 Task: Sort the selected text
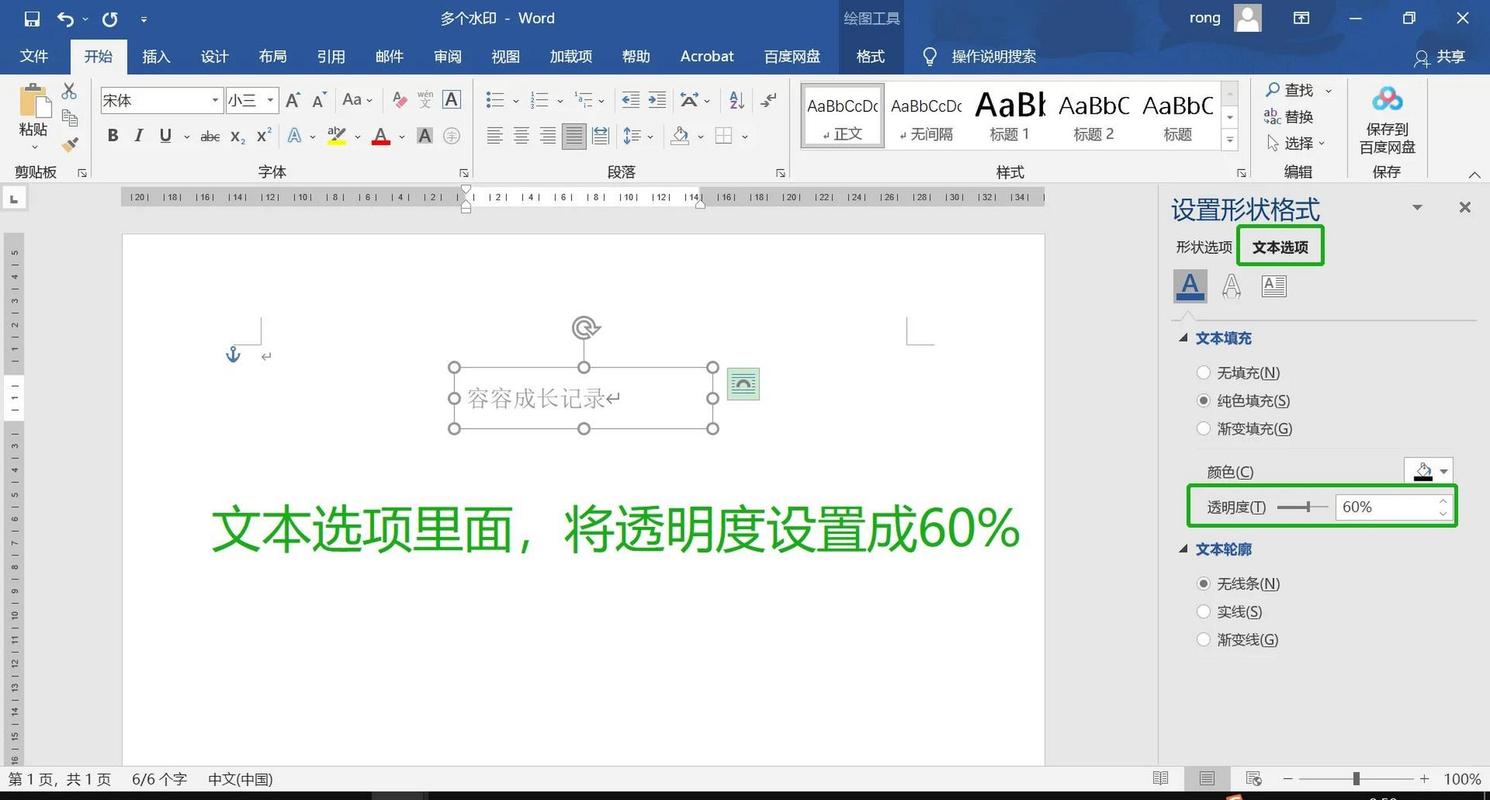(x=737, y=100)
